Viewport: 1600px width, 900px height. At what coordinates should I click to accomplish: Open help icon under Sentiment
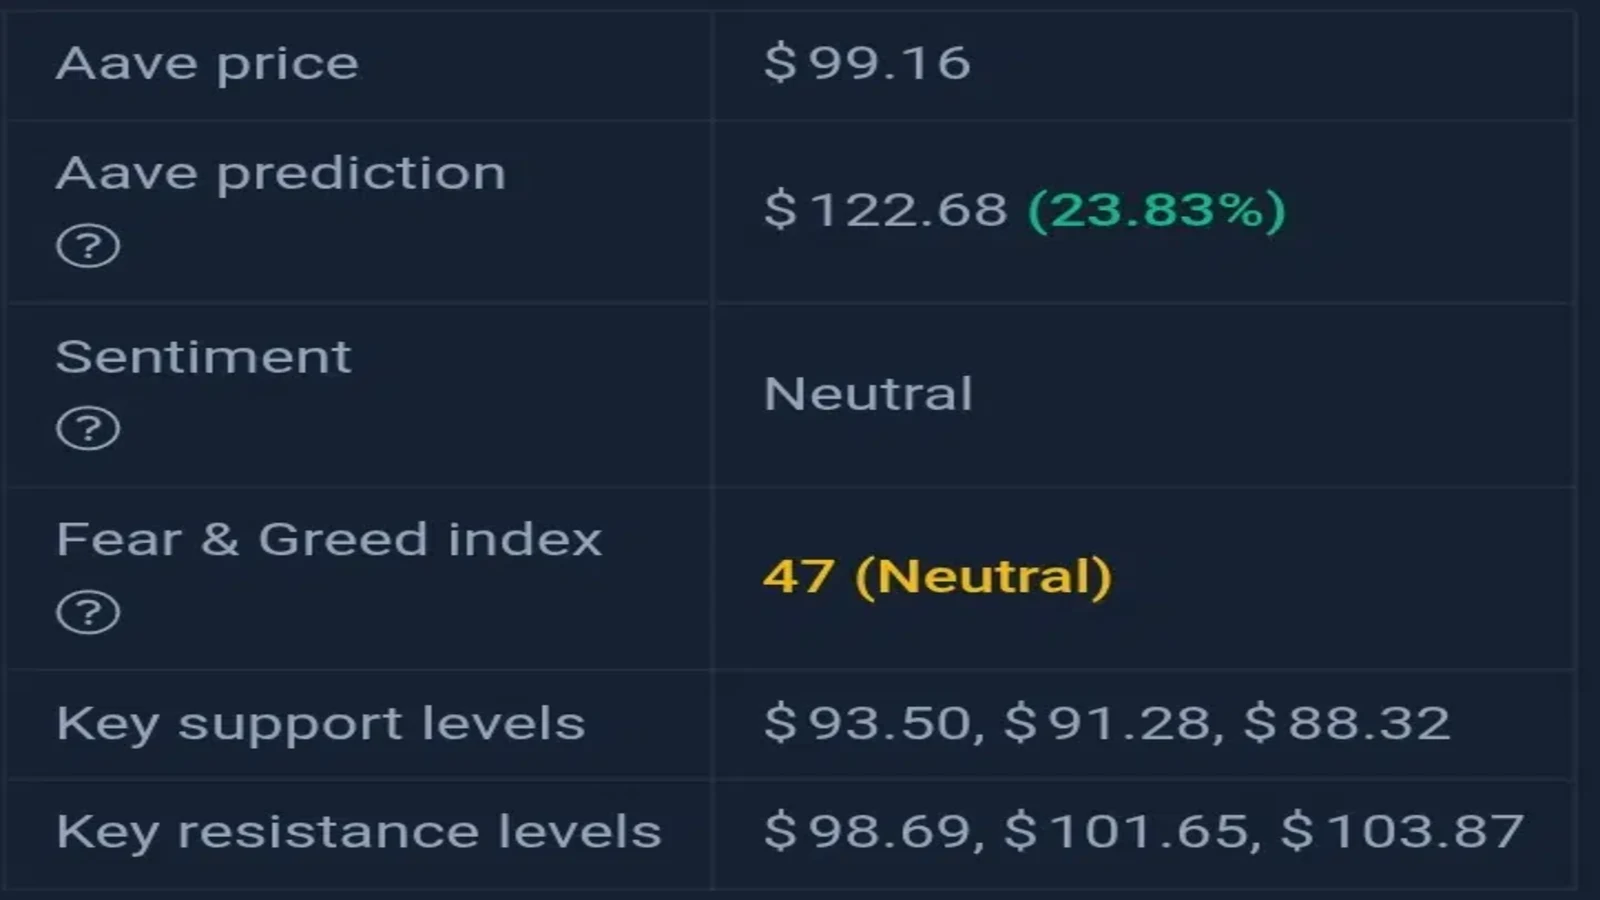tap(88, 429)
